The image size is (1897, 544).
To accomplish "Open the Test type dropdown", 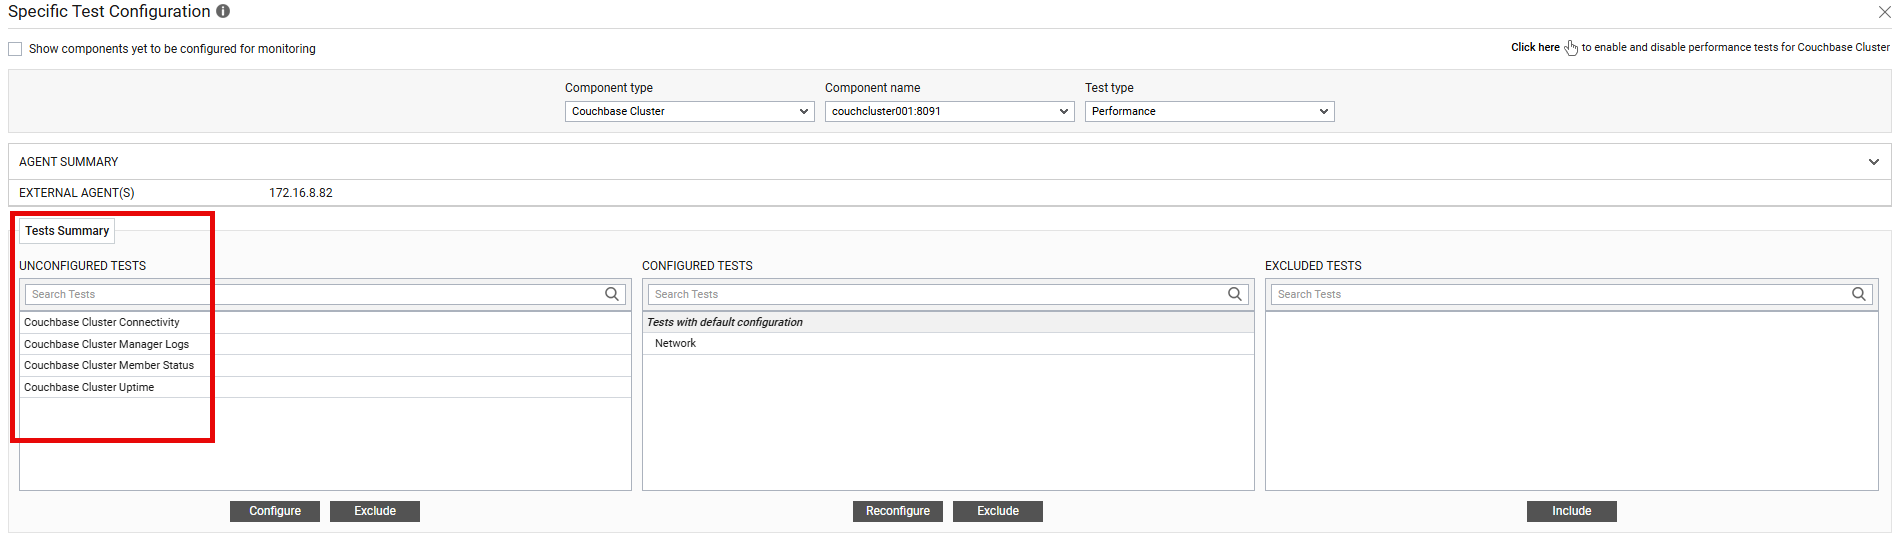I will pyautogui.click(x=1209, y=111).
